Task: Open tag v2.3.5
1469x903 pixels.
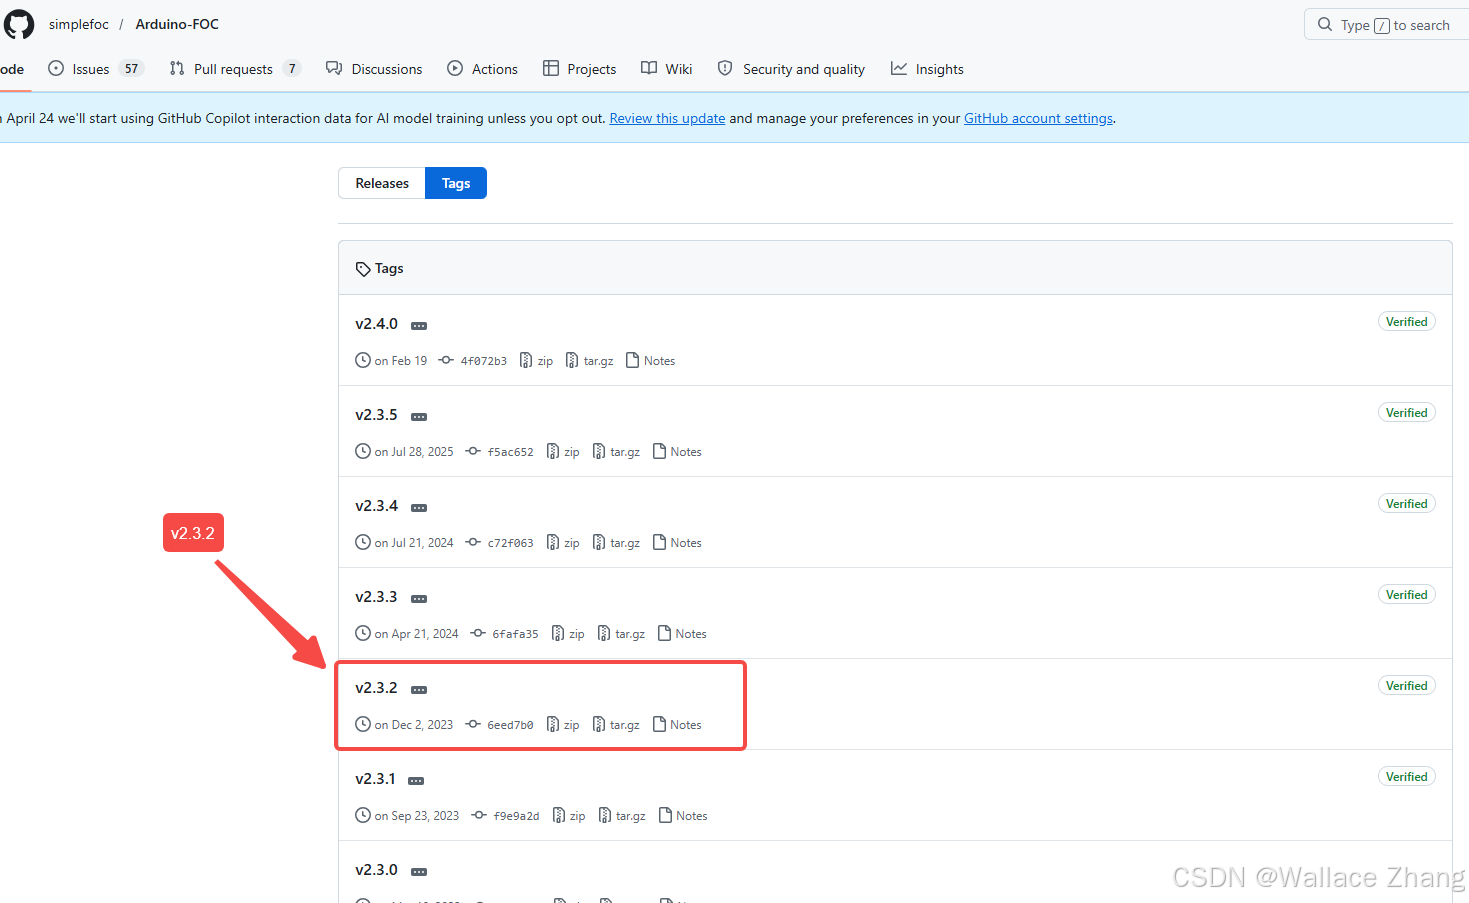Action: coord(376,415)
